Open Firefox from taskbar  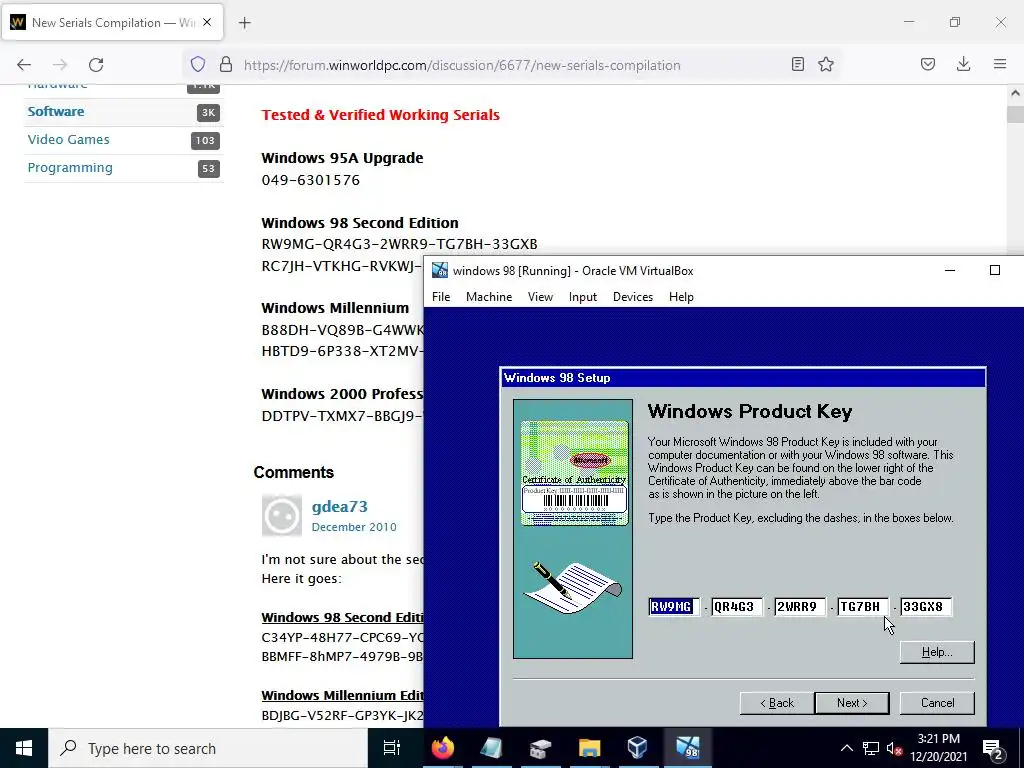pyautogui.click(x=443, y=748)
